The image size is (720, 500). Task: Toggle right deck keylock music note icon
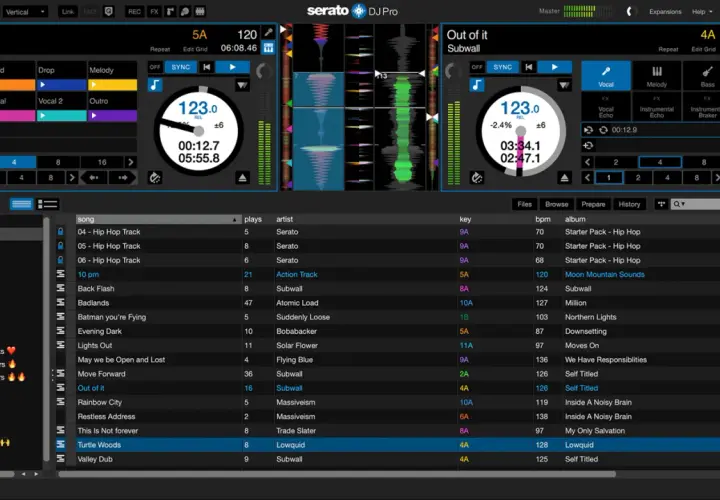point(477,84)
